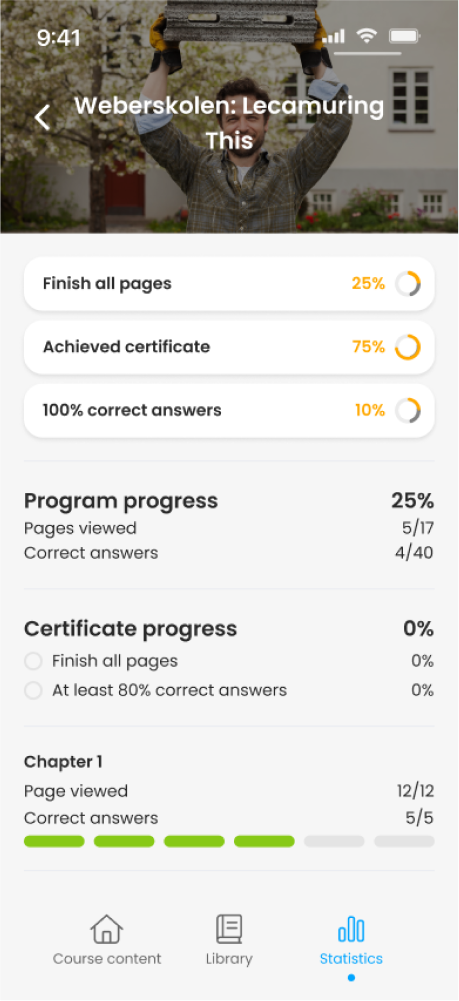
Task: Switch to the Library tab label
Action: click(x=229, y=958)
